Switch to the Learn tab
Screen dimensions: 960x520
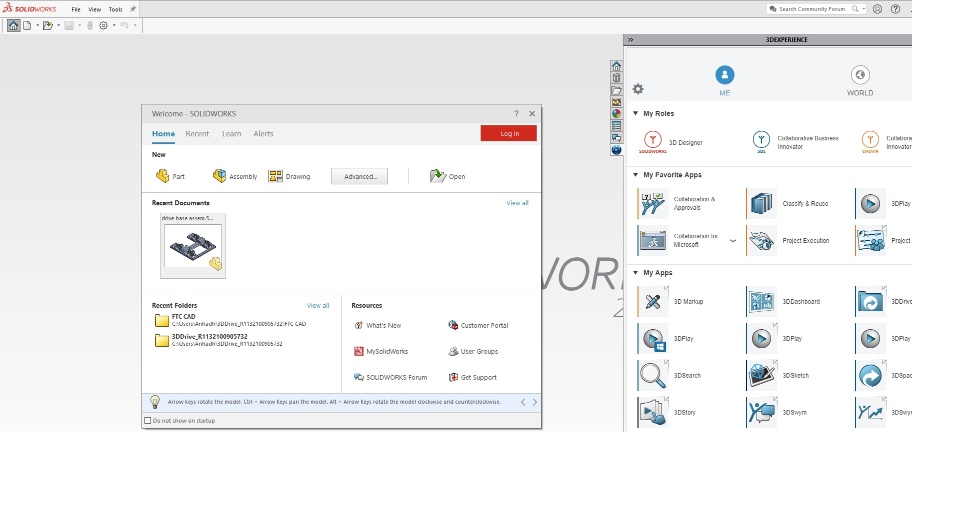click(x=231, y=134)
